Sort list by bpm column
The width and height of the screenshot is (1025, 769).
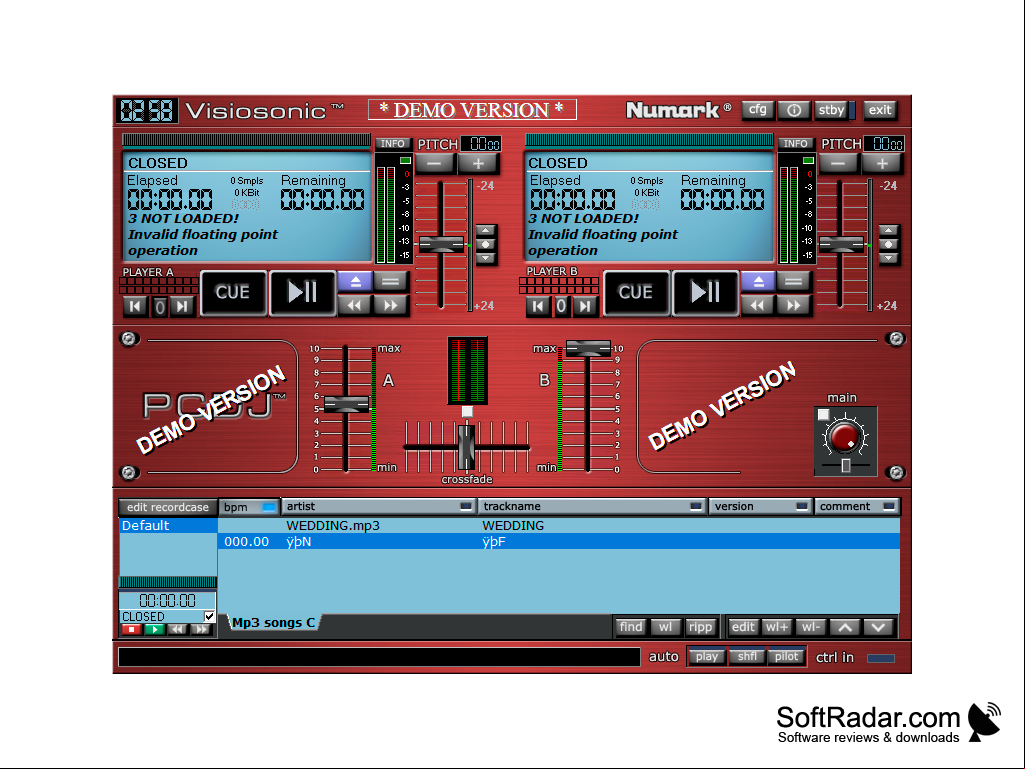(x=249, y=507)
